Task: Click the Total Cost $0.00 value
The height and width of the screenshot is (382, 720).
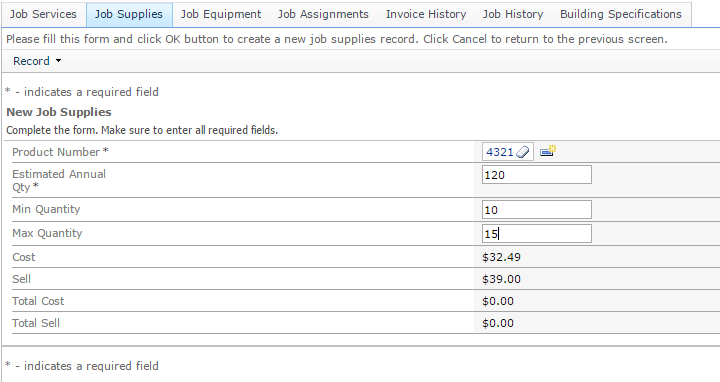Action: (498, 301)
